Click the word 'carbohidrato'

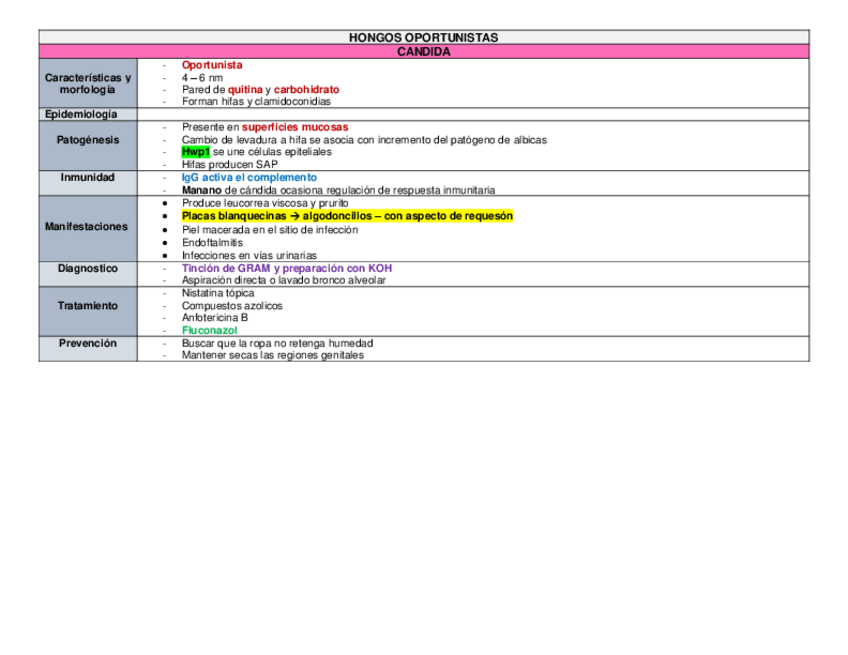[x=307, y=89]
